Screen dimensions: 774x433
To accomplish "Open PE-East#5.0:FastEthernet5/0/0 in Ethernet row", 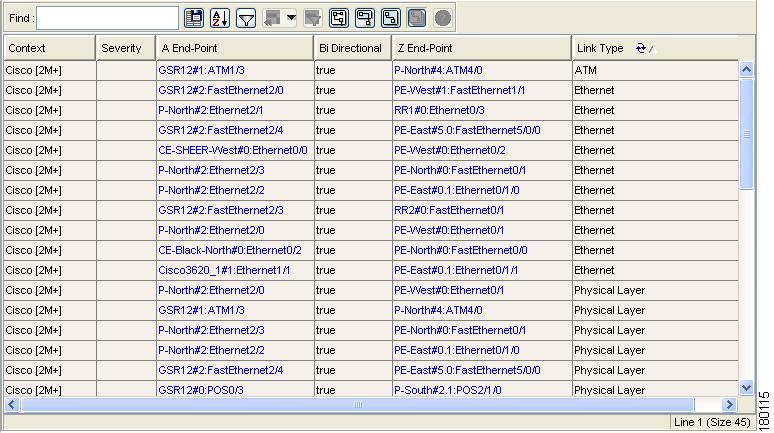I will click(467, 130).
